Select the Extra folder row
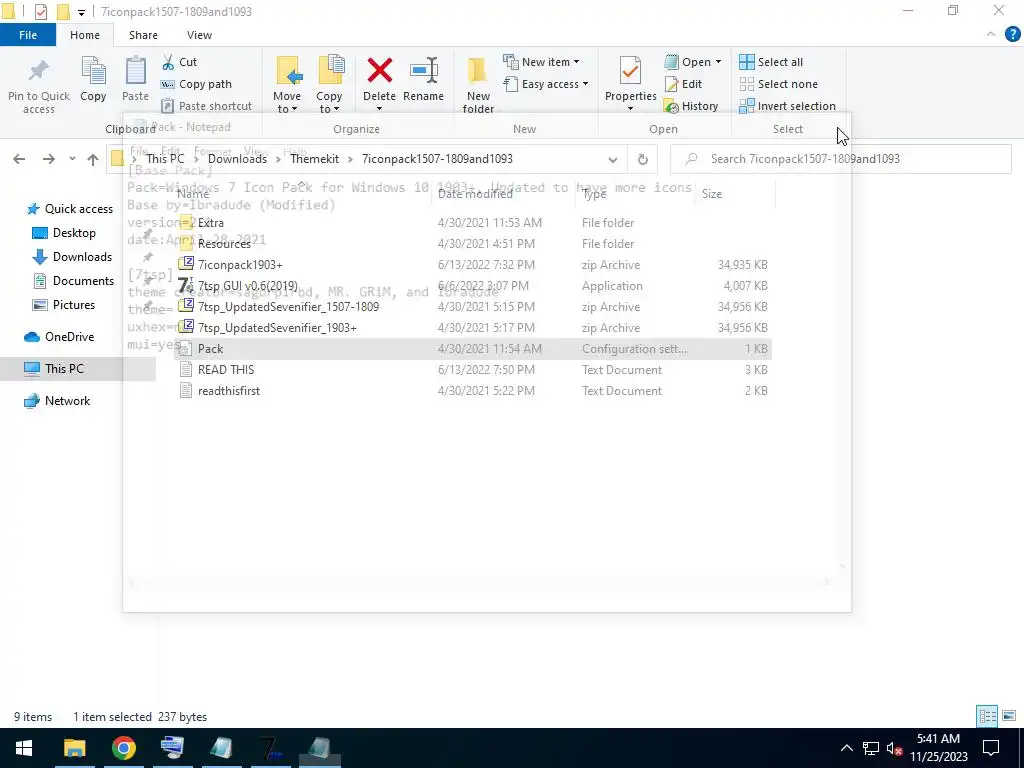 [473, 223]
